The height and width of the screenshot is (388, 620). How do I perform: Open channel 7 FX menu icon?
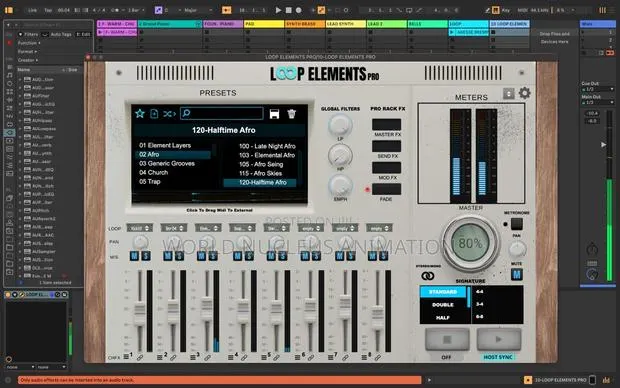[x=331, y=357]
